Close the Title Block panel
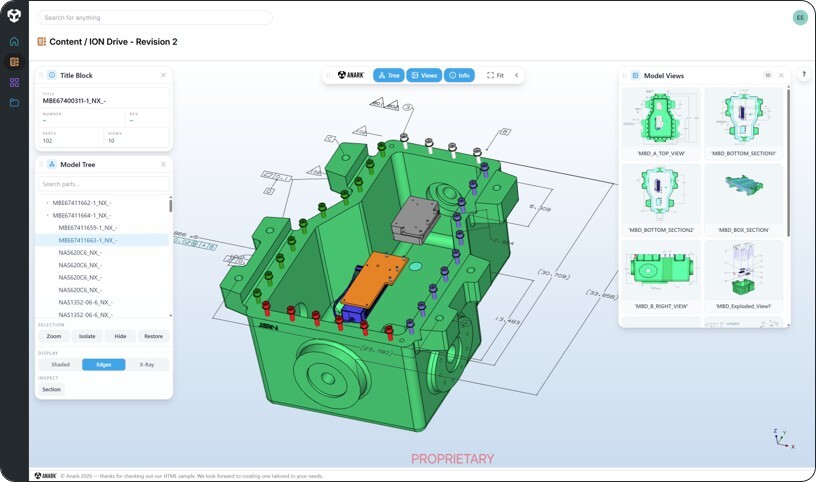This screenshot has height=482, width=816. tap(163, 75)
